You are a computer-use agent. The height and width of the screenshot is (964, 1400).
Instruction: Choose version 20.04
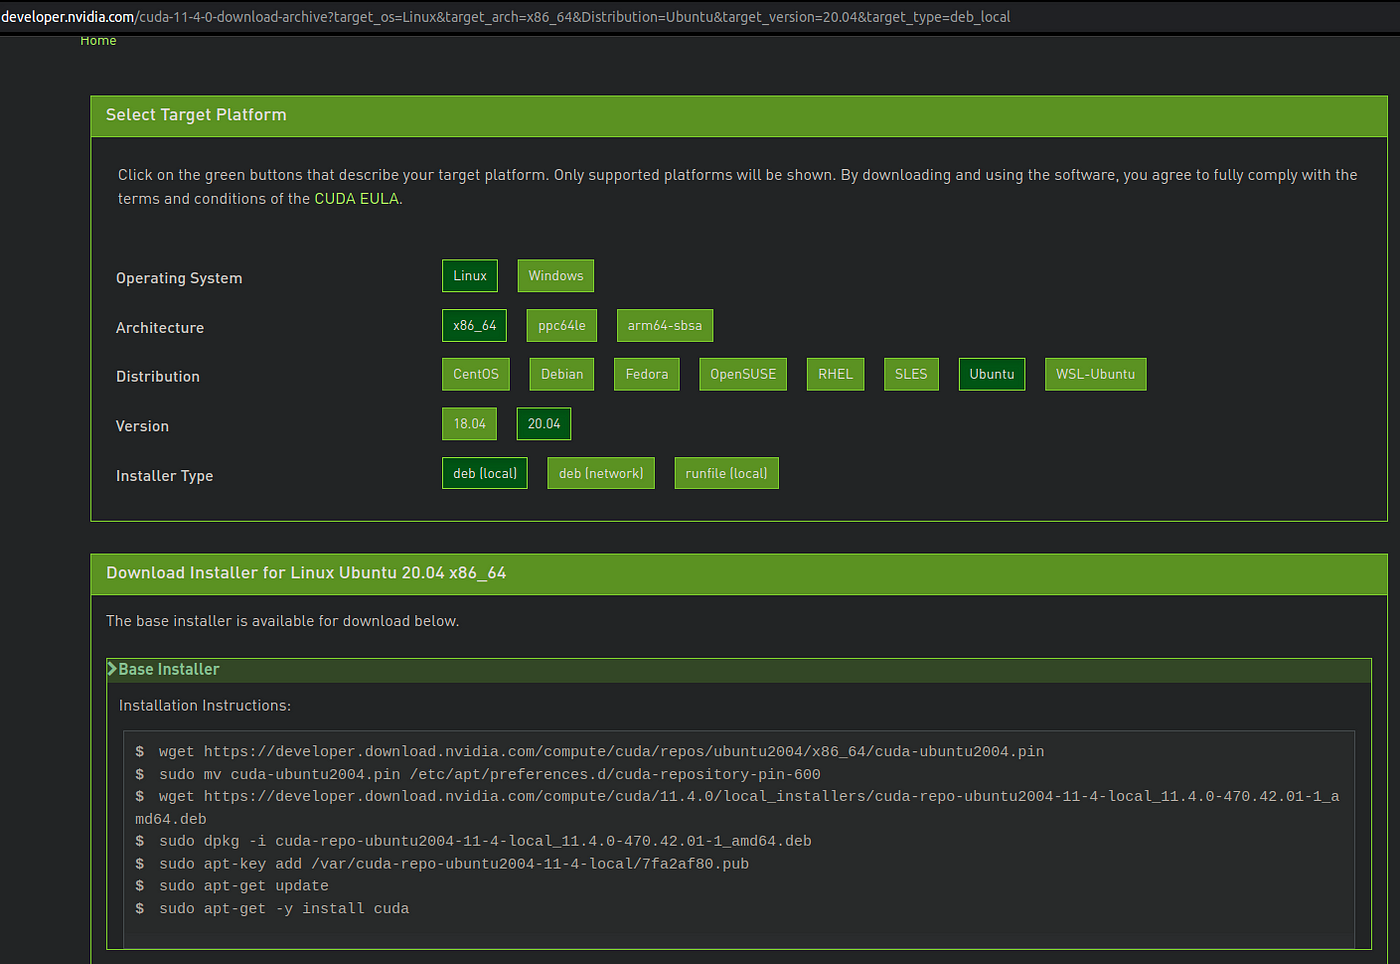[544, 424]
